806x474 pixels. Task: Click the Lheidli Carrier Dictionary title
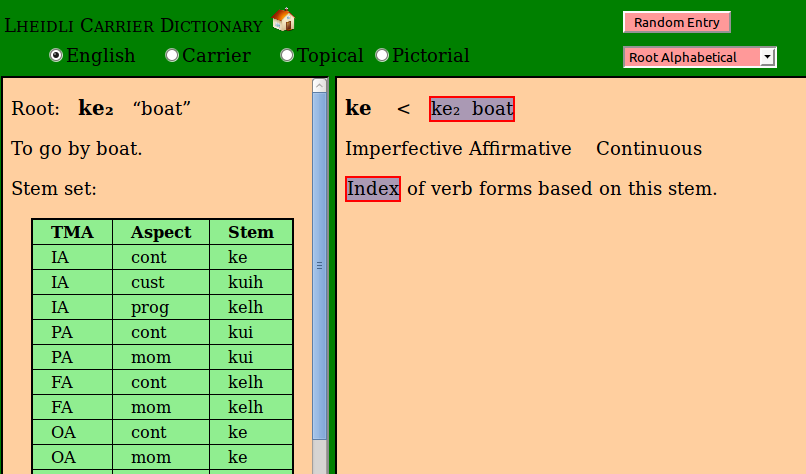(x=135, y=25)
